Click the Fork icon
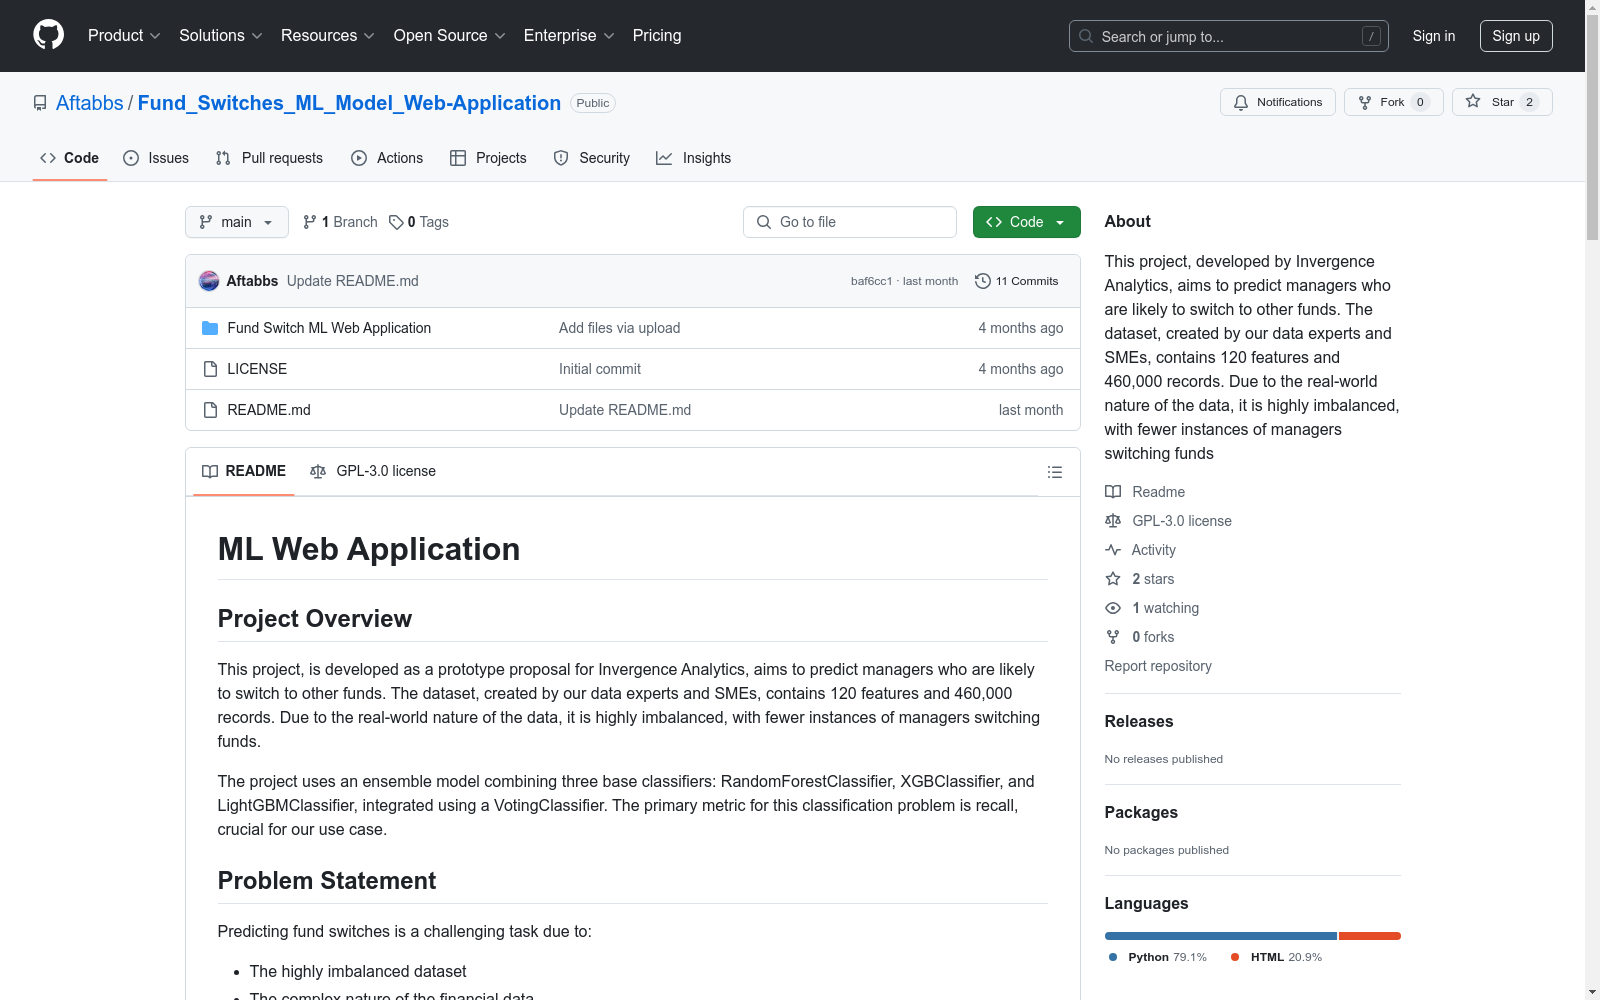 coord(1365,102)
